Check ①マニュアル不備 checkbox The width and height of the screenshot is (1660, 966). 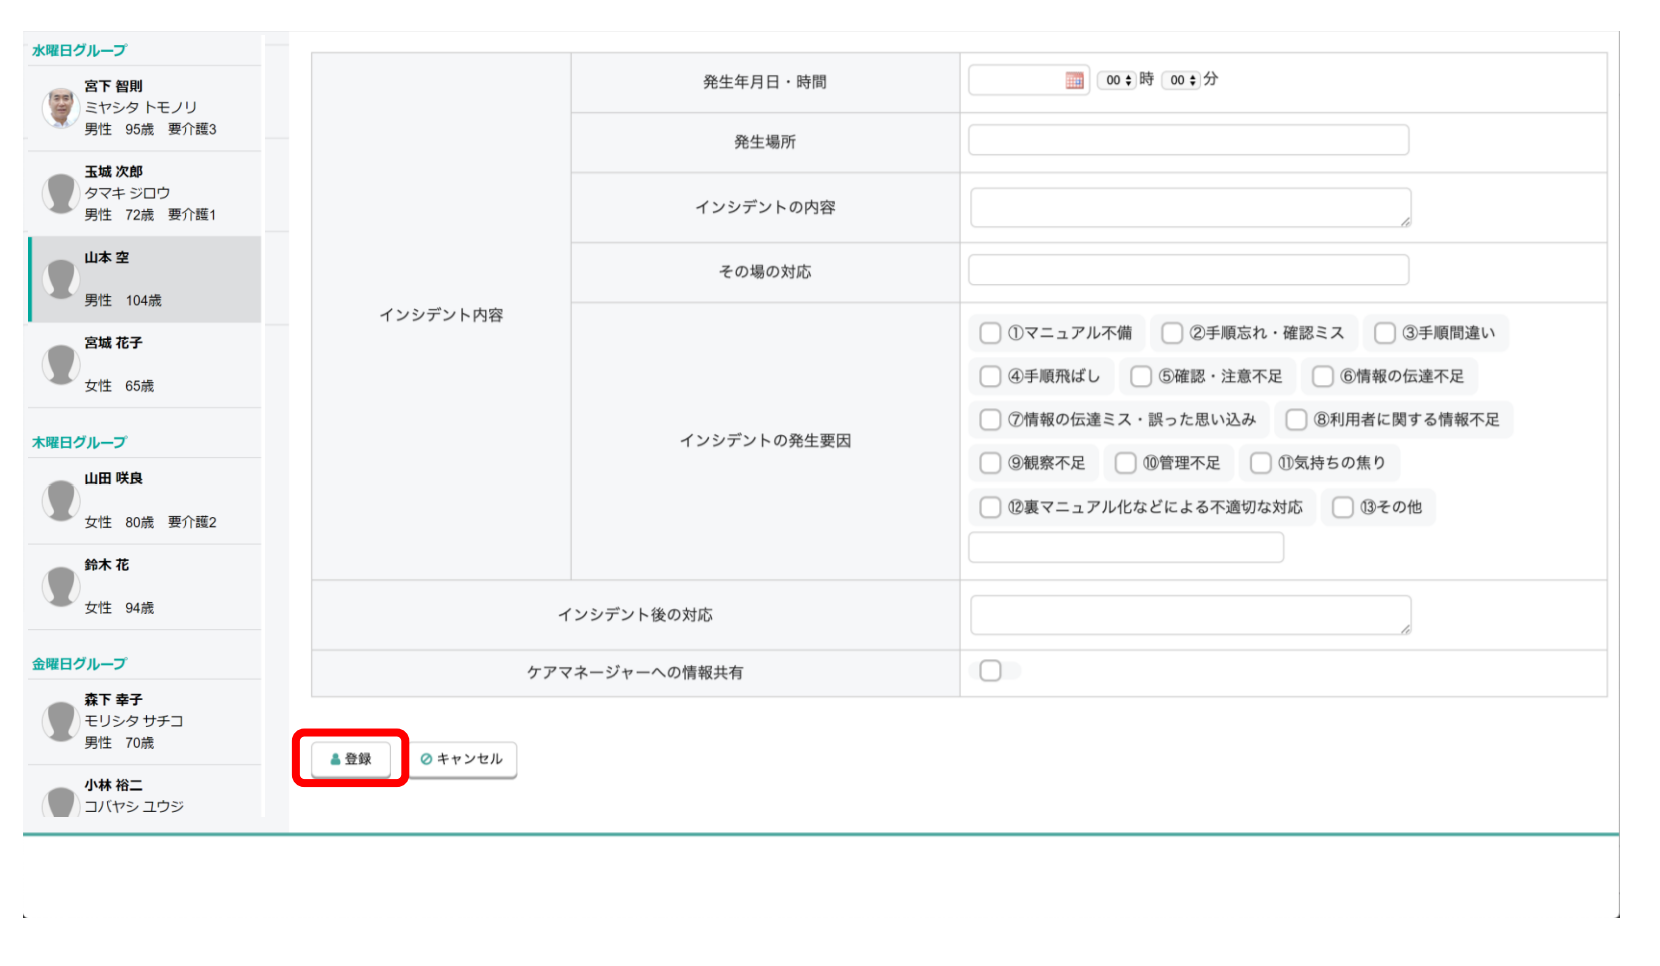click(990, 333)
